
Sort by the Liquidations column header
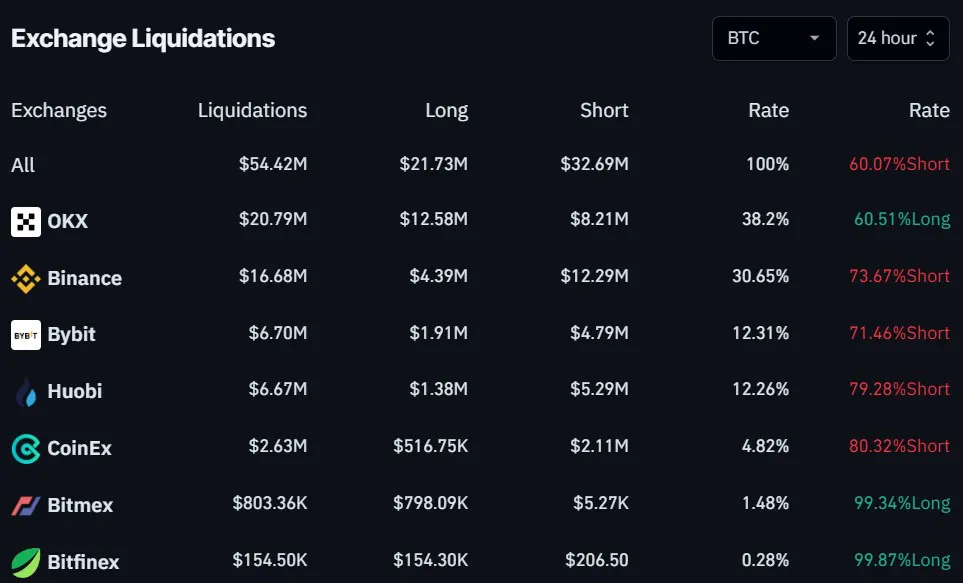point(252,111)
